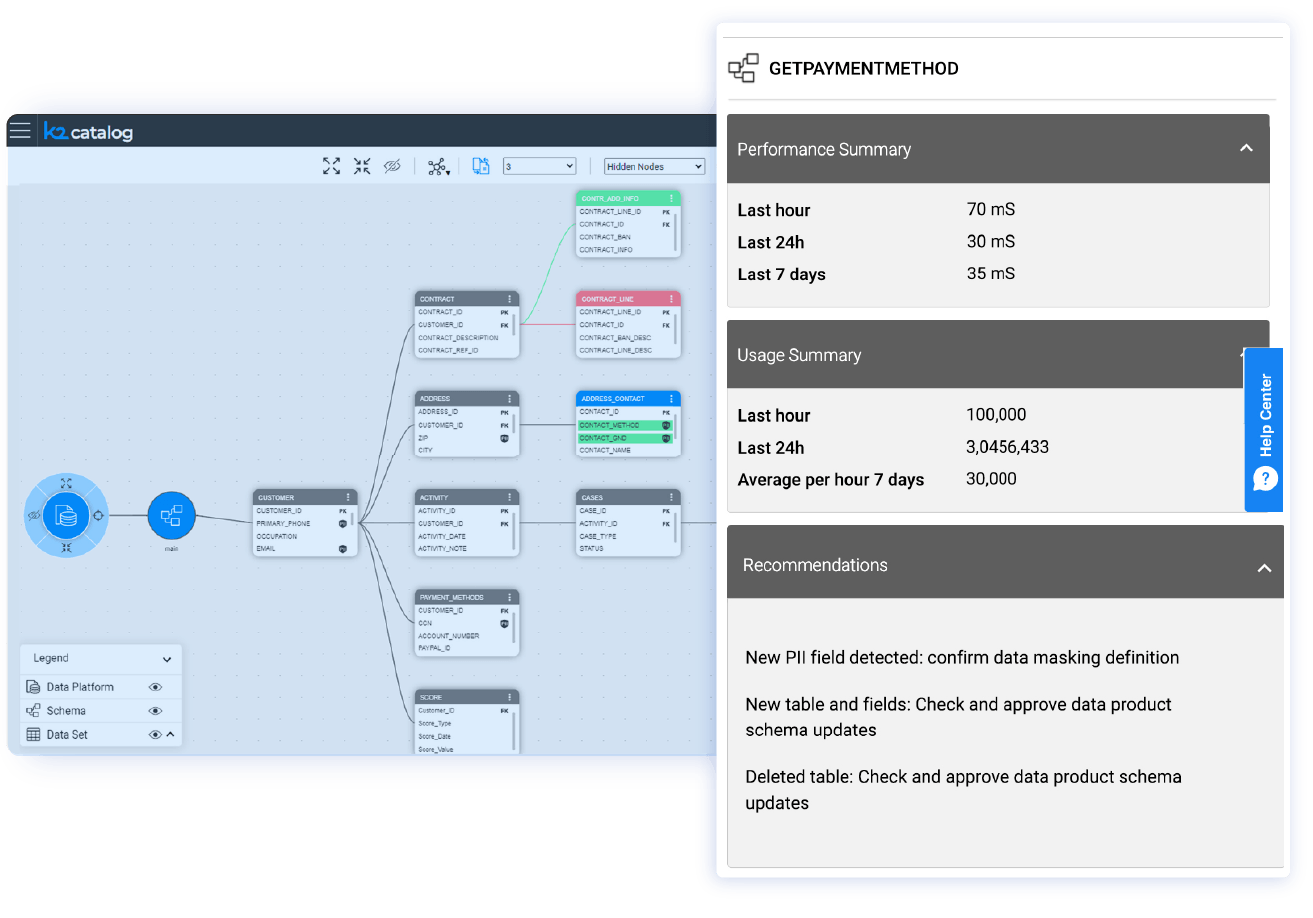Image resolution: width=1313 pixels, height=918 pixels.
Task: Open the CONTRACT_LINE table options menu
Action: (x=671, y=299)
